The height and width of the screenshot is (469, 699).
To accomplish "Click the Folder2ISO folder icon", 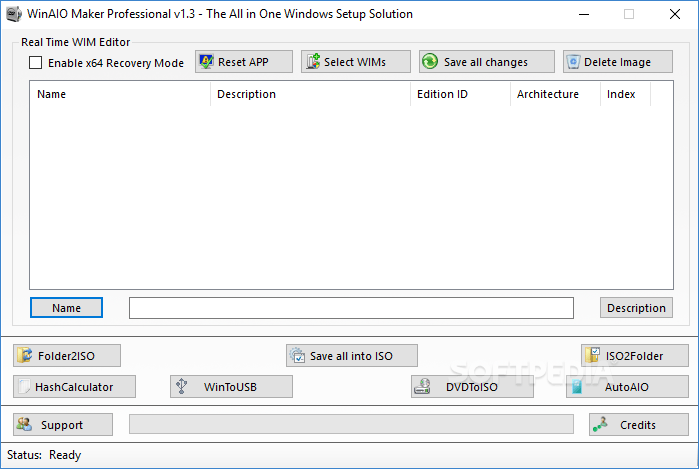I will pos(25,355).
